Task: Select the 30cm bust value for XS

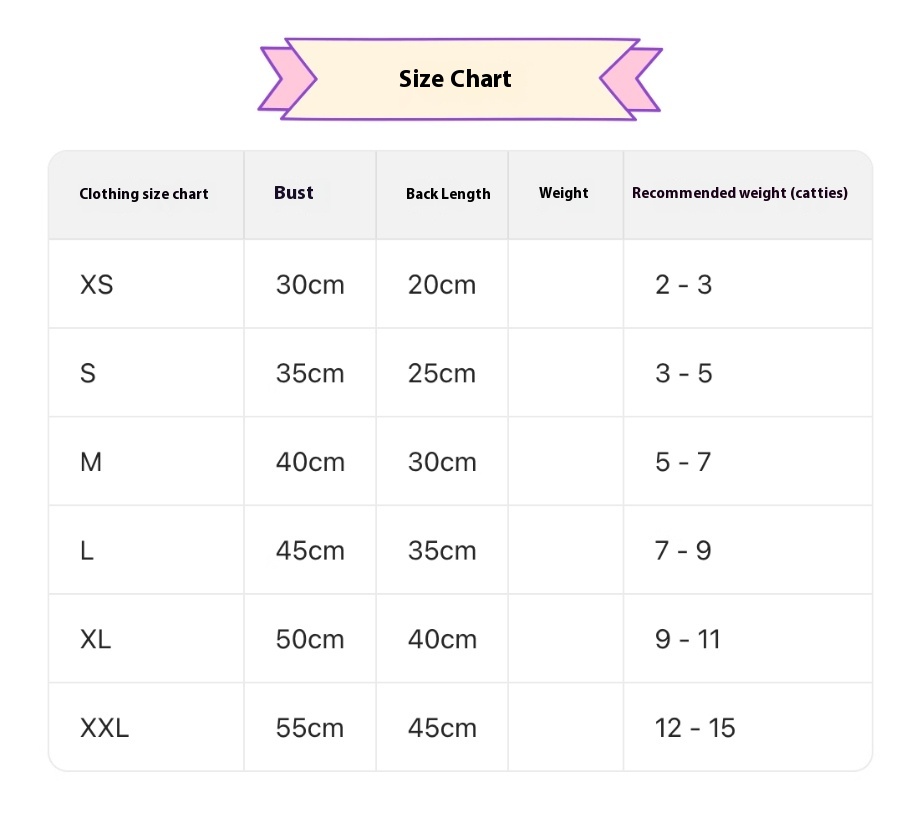Action: [310, 285]
